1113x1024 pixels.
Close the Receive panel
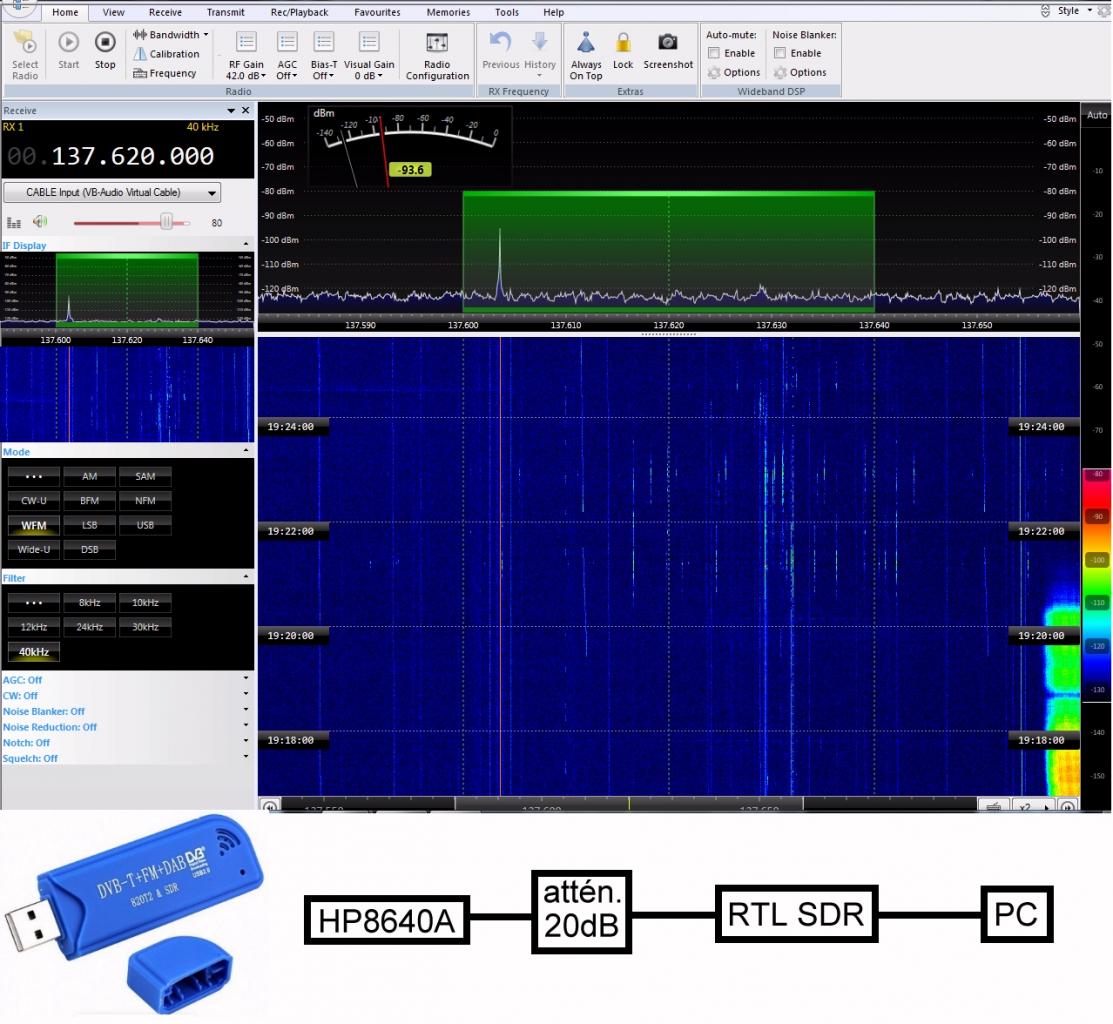tap(246, 110)
